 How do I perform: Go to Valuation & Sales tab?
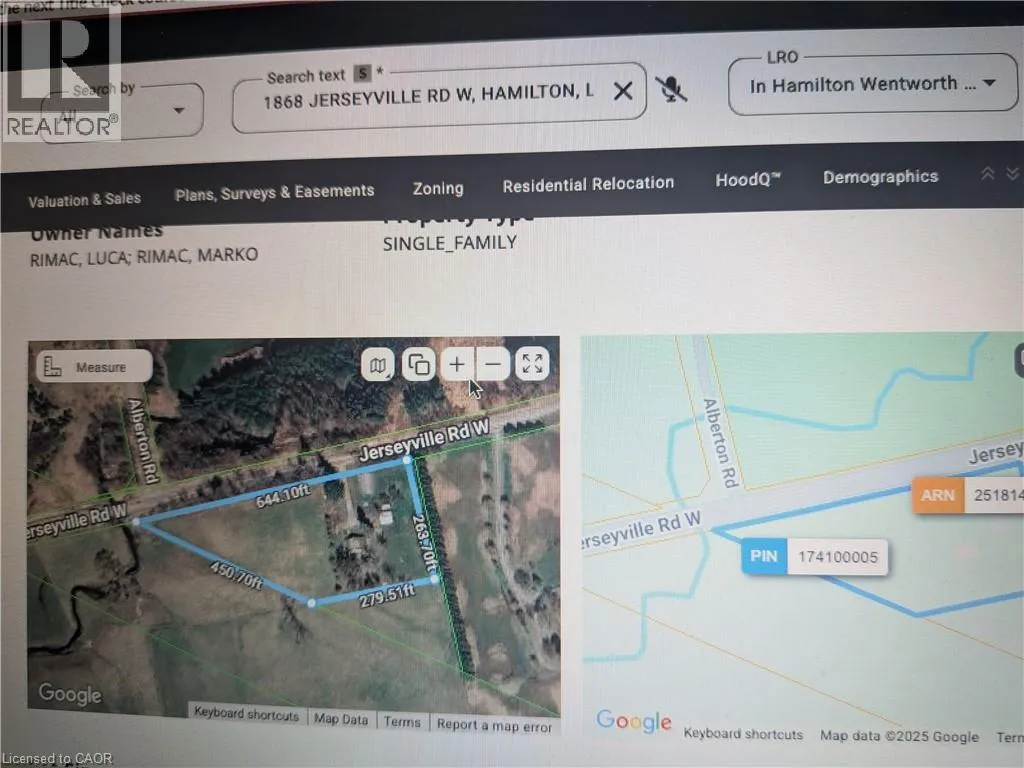tap(84, 200)
